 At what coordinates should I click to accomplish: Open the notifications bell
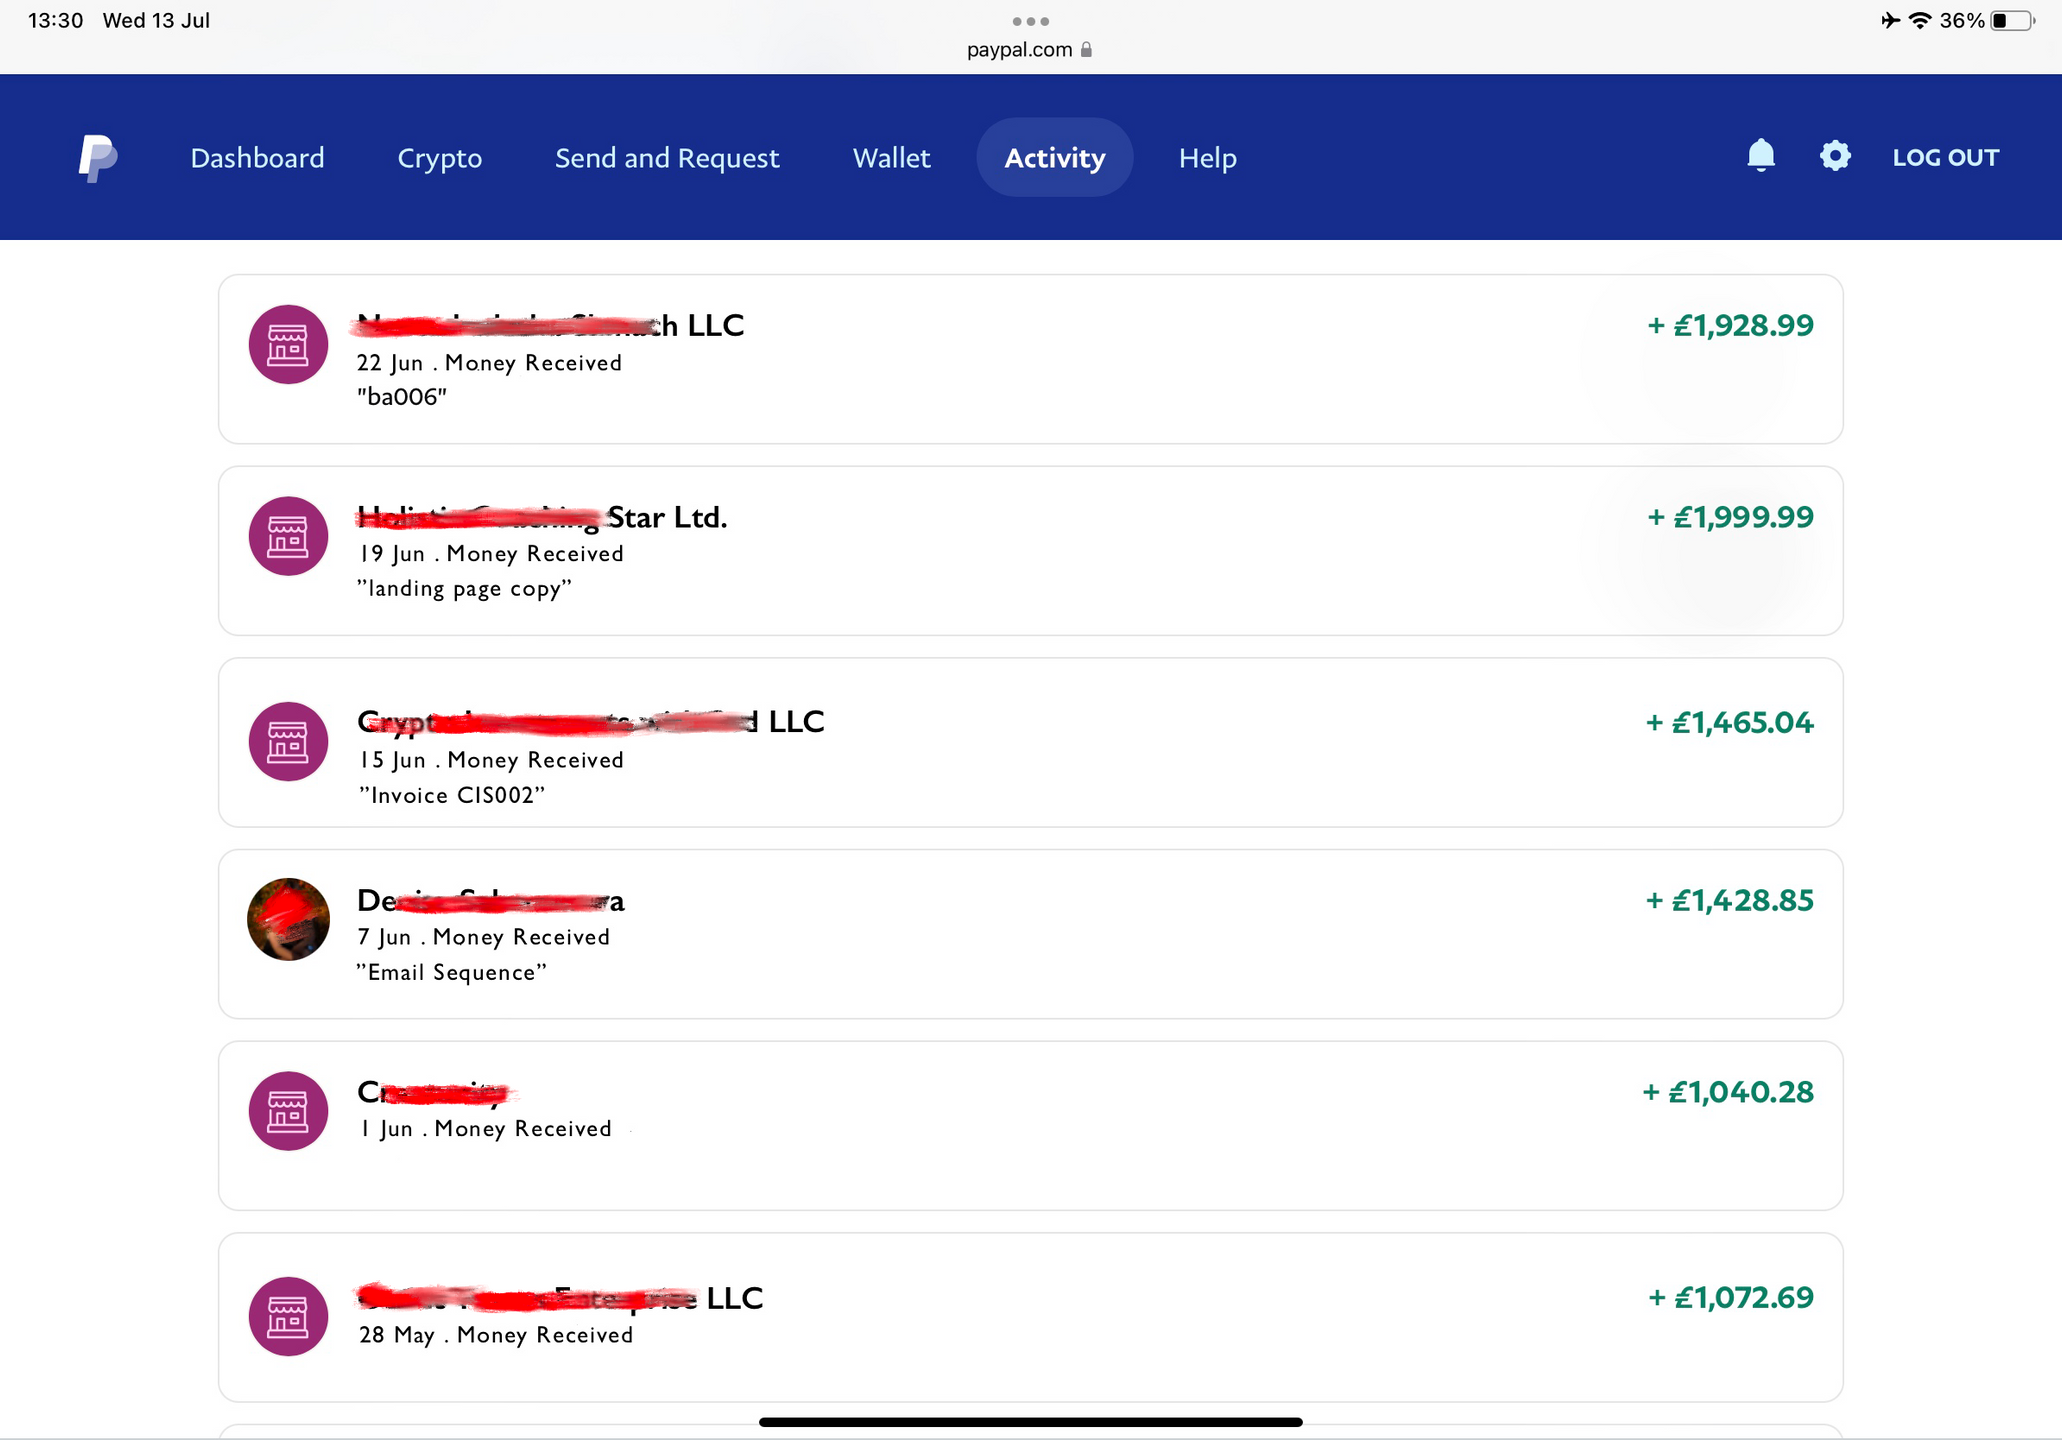tap(1760, 156)
